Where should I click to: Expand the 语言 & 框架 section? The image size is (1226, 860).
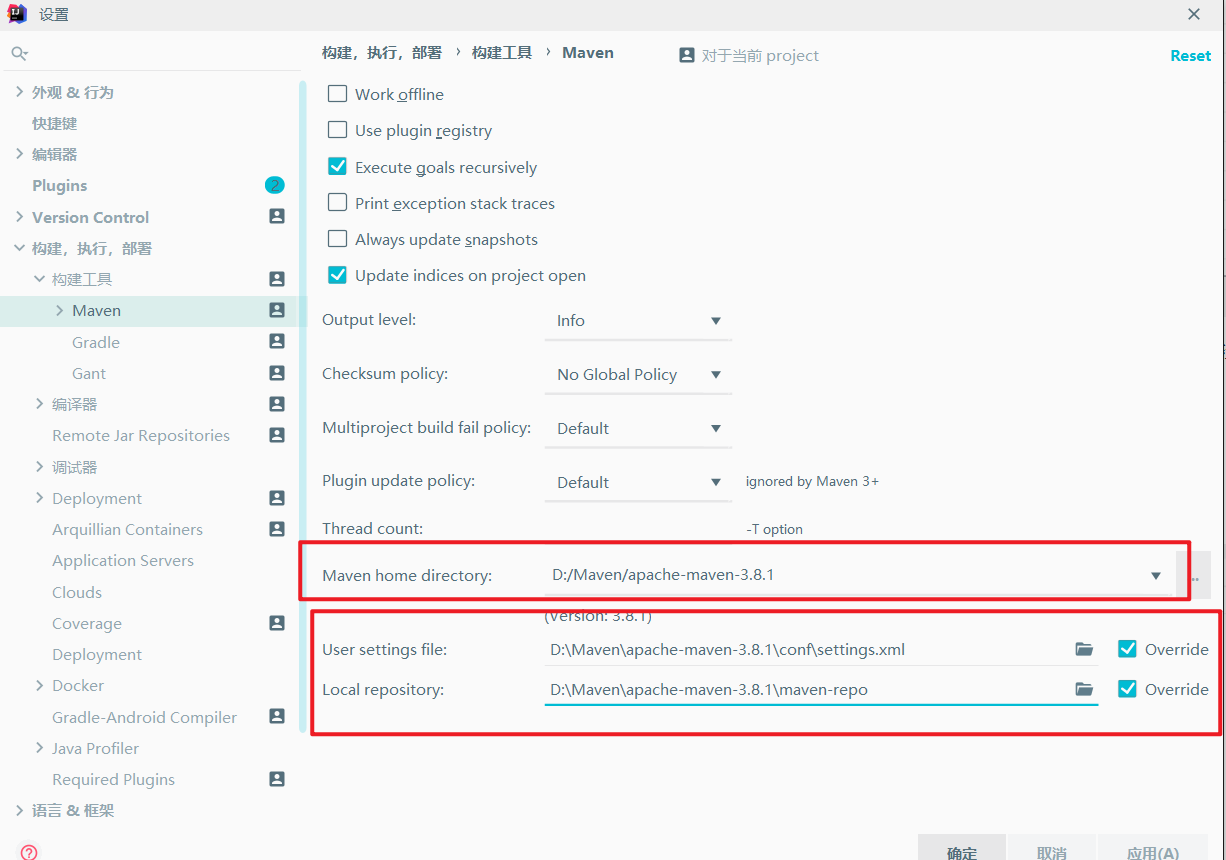(x=19, y=810)
